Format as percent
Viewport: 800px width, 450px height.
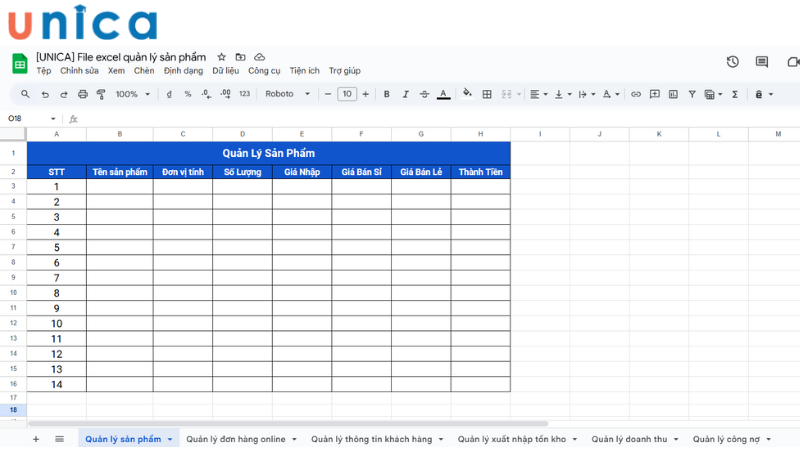coord(188,94)
